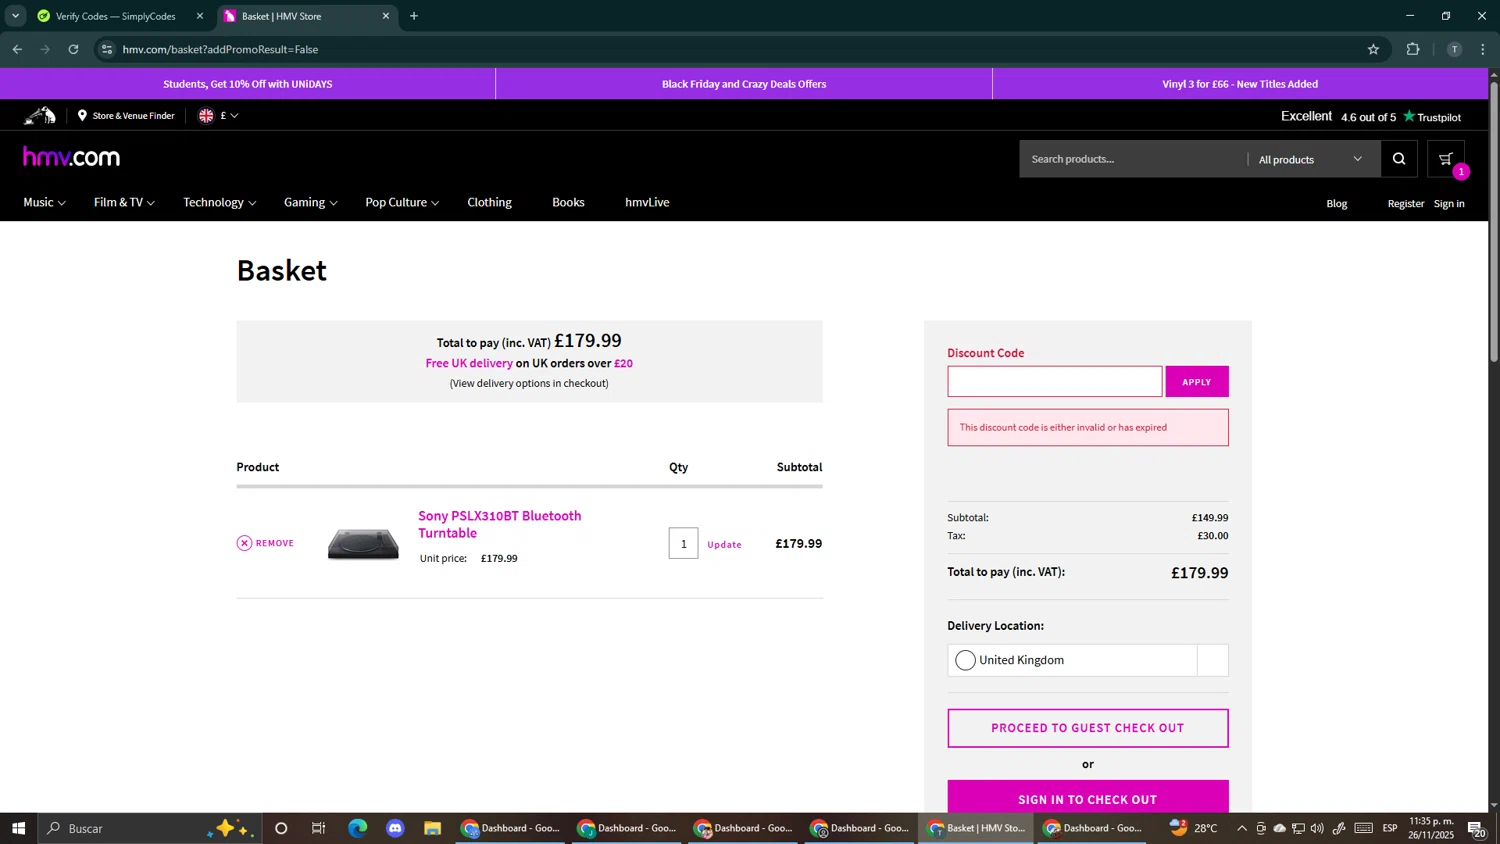Click into the Discount Code field
Viewport: 1500px width, 844px height.
pyautogui.click(x=1054, y=381)
